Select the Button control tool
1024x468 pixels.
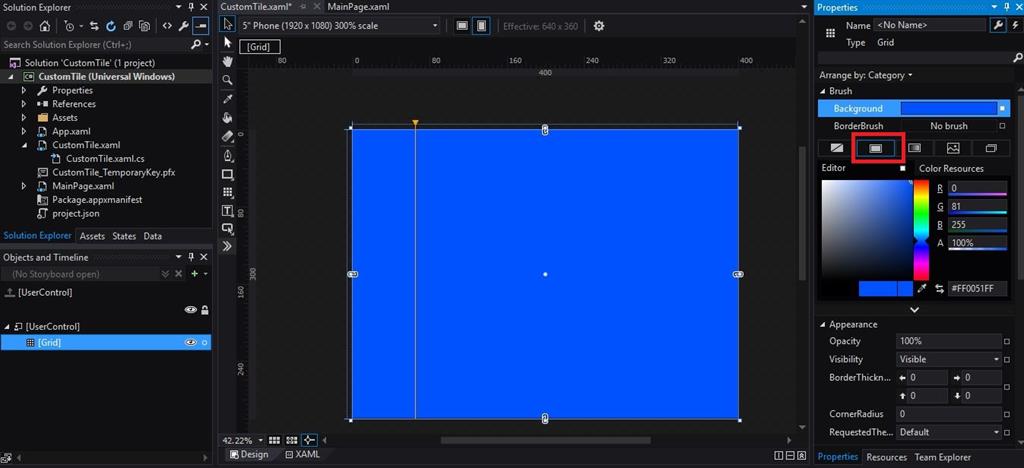[227, 228]
